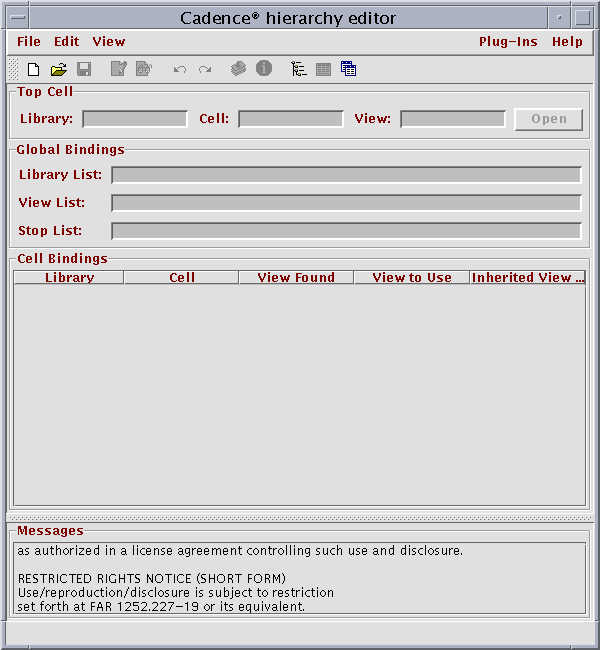Click the New configuration icon
This screenshot has width=600, height=650.
[33, 69]
